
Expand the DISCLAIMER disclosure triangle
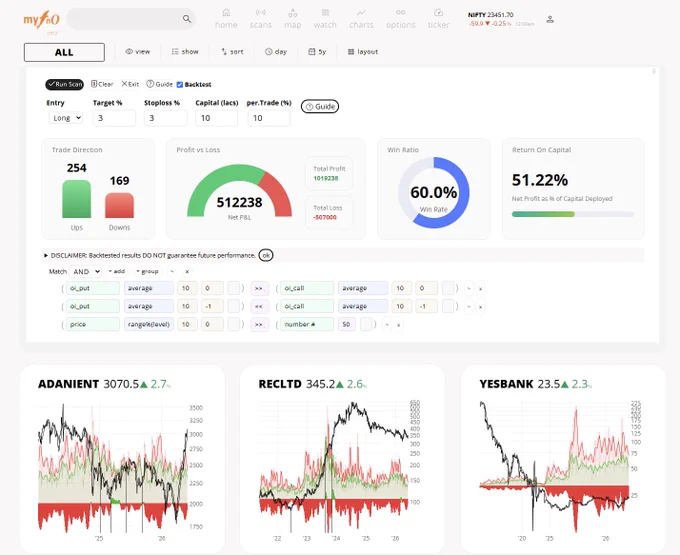pos(46,255)
